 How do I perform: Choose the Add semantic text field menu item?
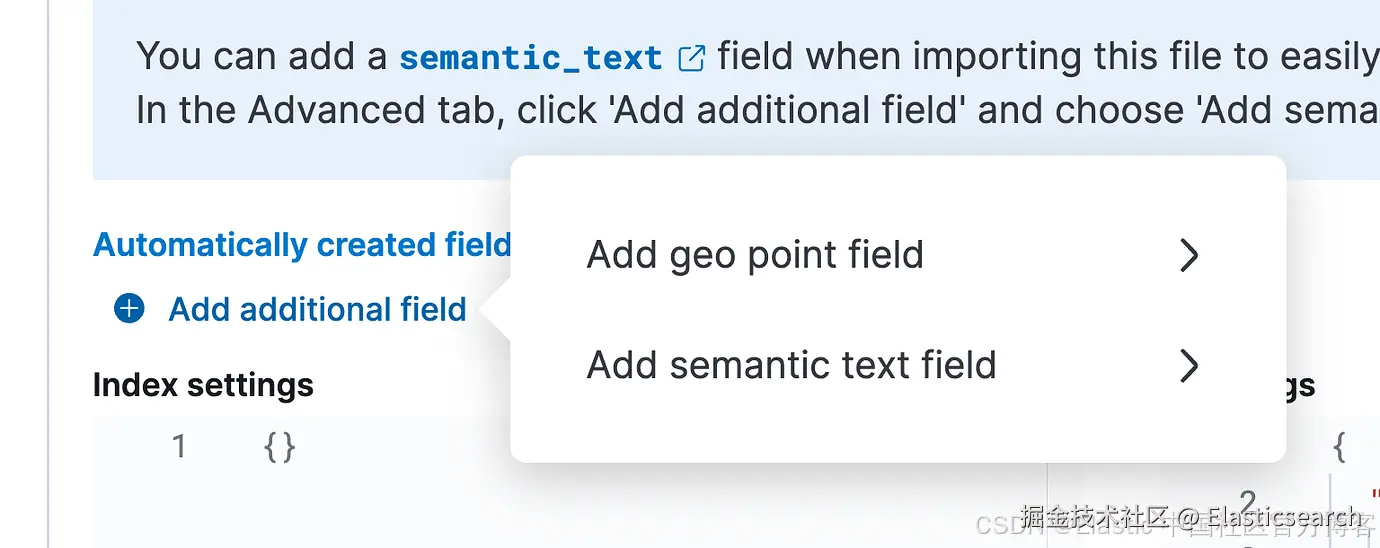(x=791, y=366)
